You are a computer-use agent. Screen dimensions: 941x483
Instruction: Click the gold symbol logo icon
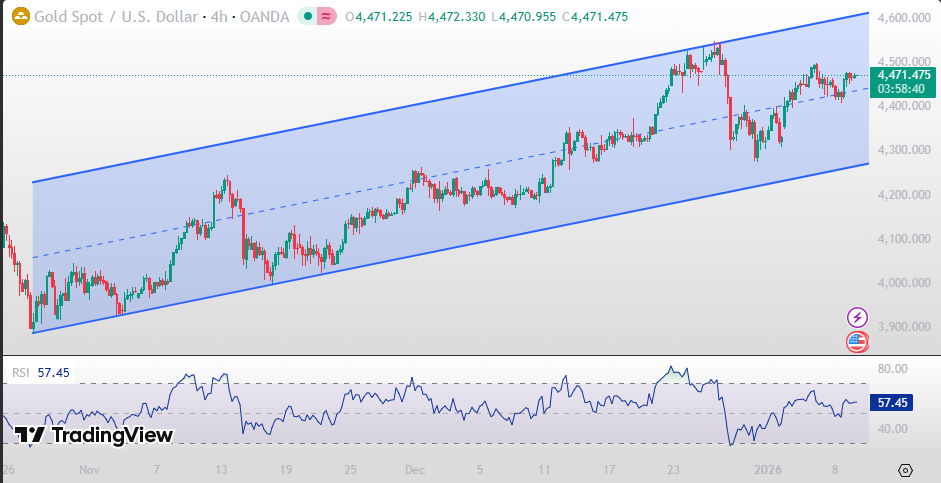point(17,16)
